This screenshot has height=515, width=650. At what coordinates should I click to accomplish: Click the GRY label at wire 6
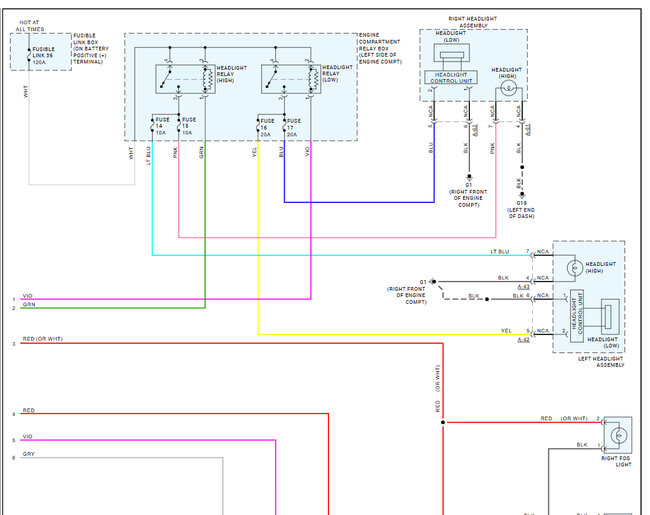pos(29,454)
